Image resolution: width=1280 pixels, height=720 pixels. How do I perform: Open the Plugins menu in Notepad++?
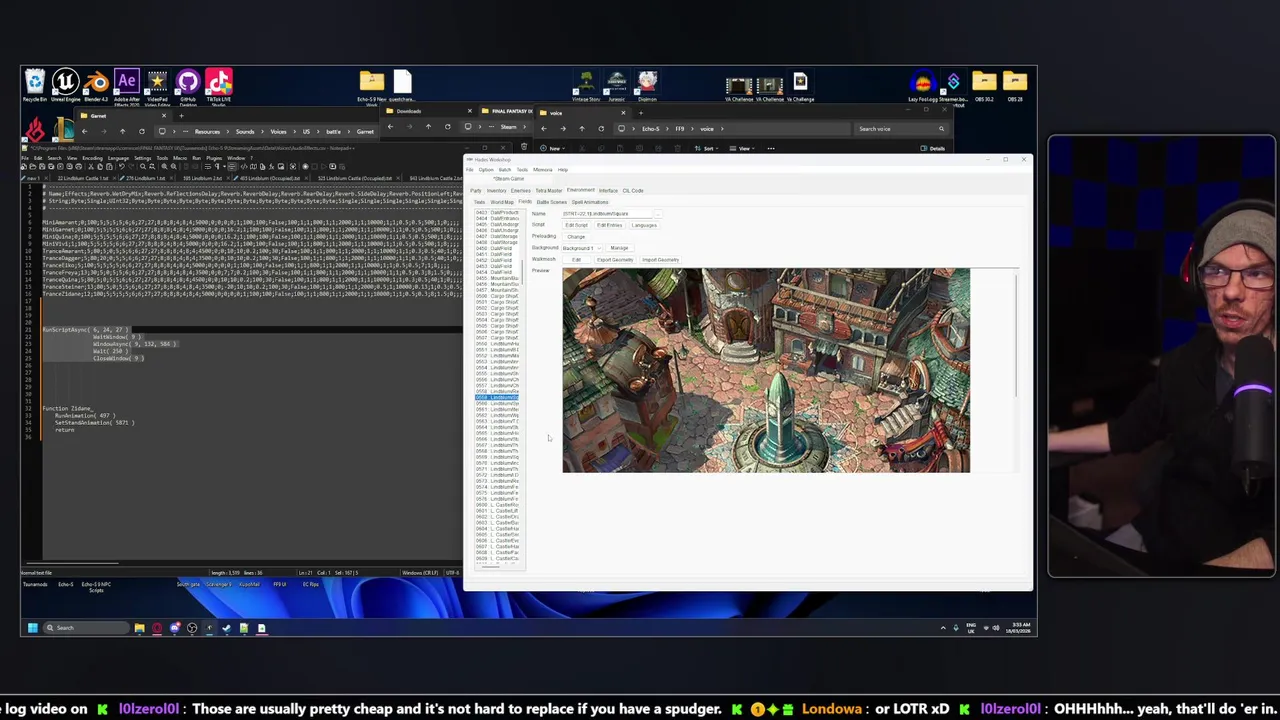[214, 158]
